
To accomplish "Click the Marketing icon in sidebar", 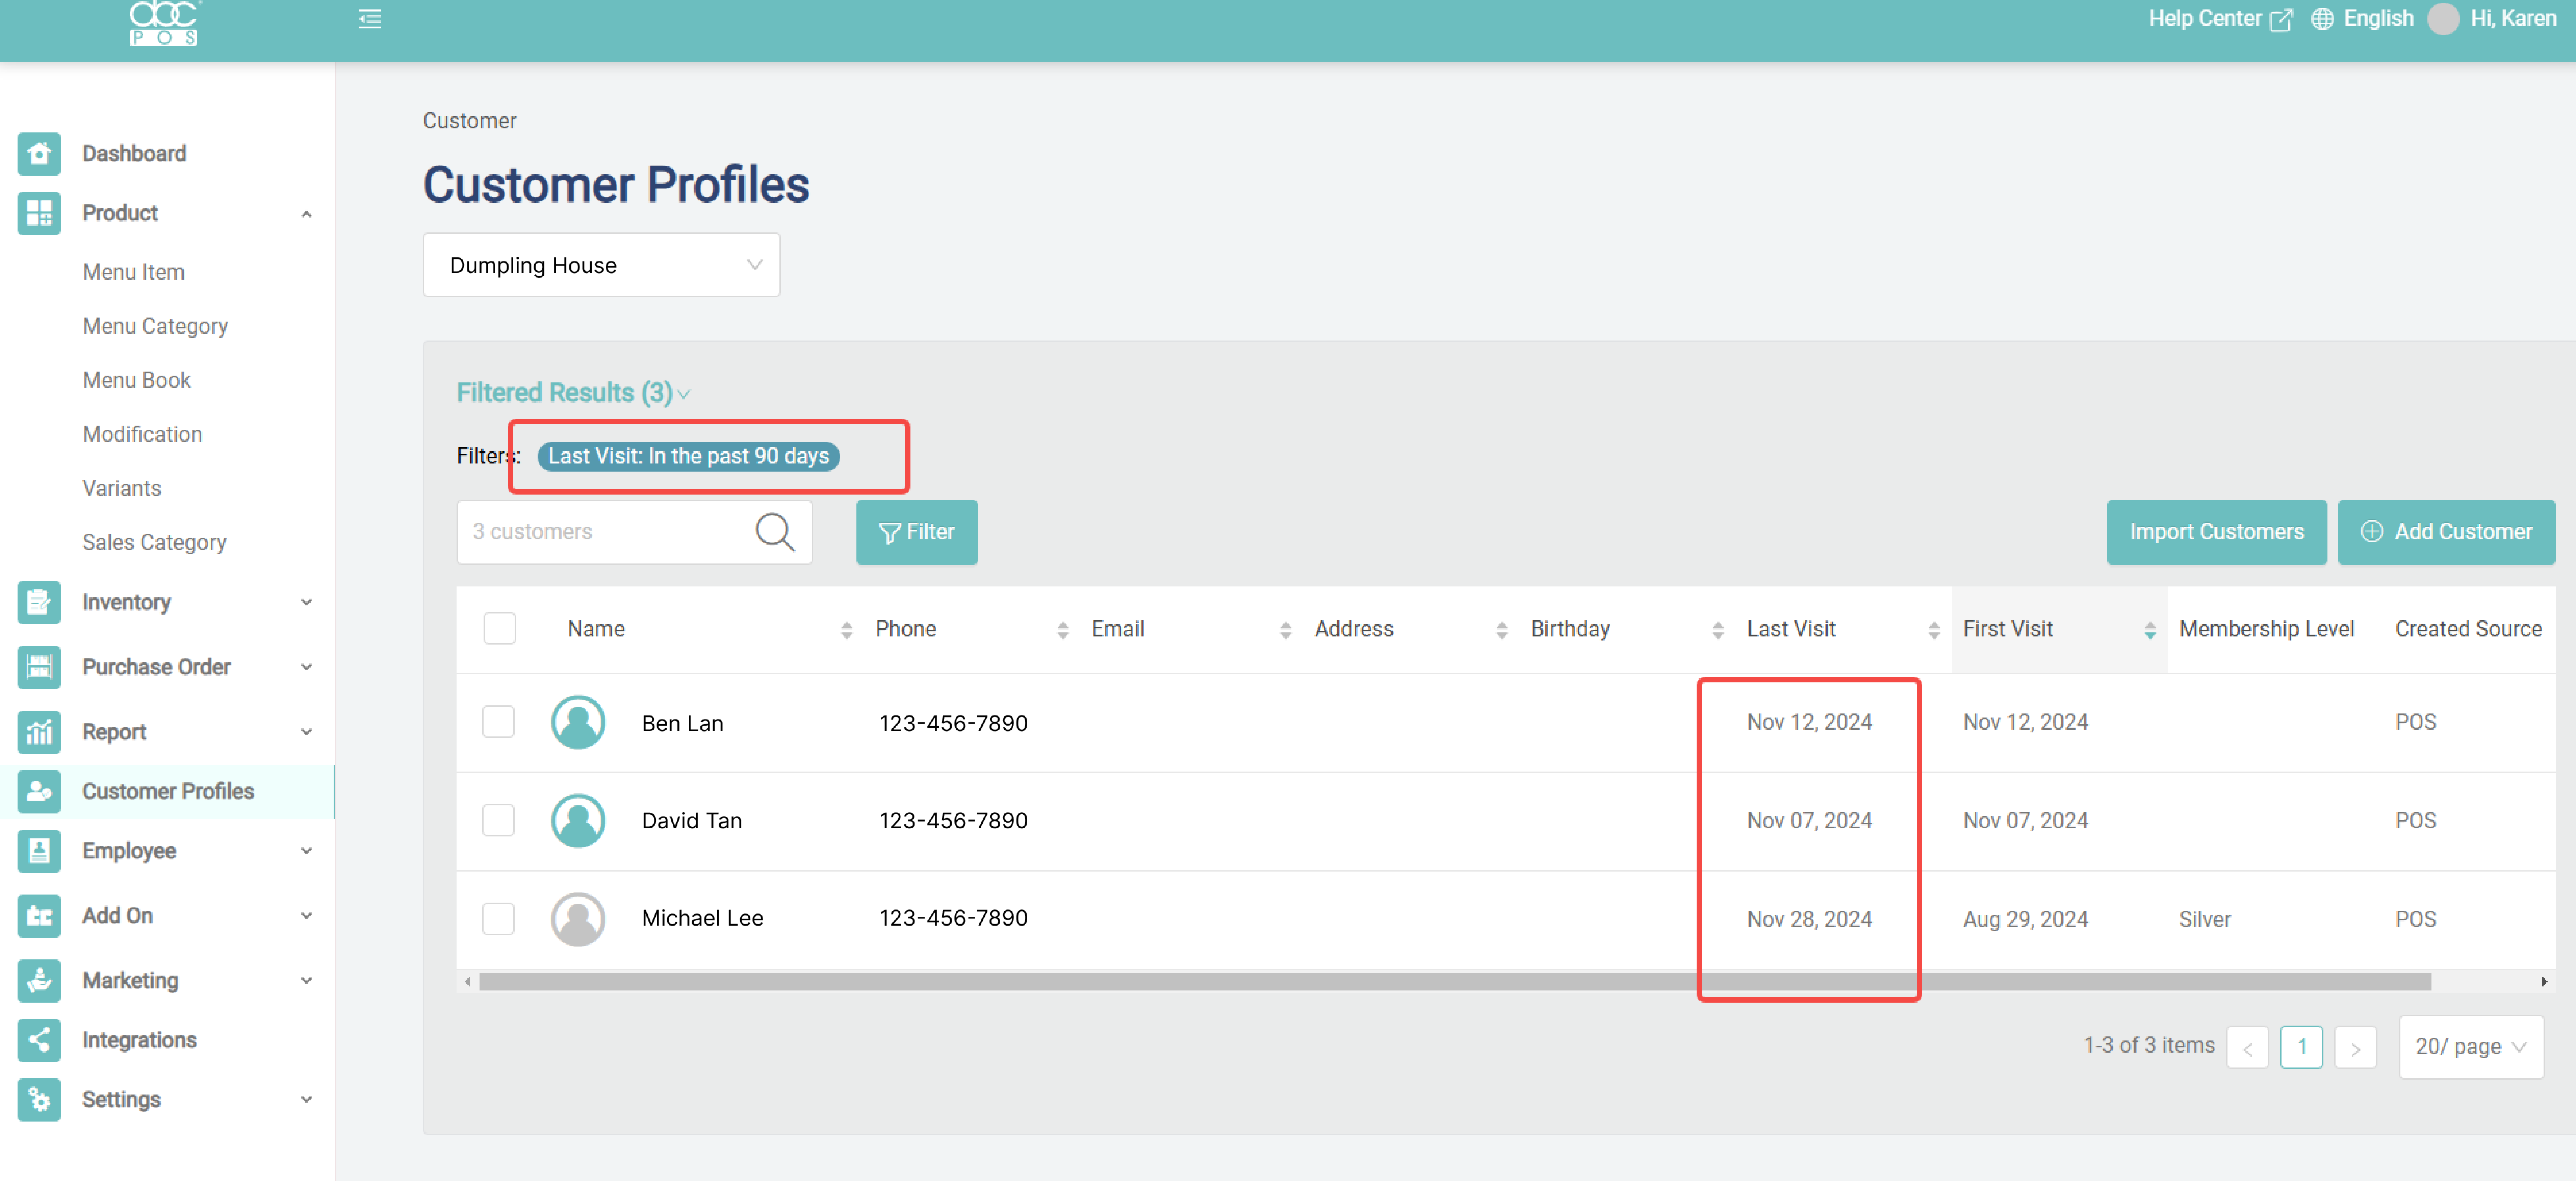I will (39, 981).
